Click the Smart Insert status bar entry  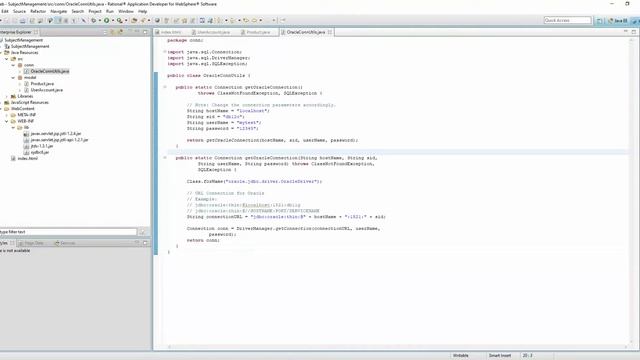500,356
